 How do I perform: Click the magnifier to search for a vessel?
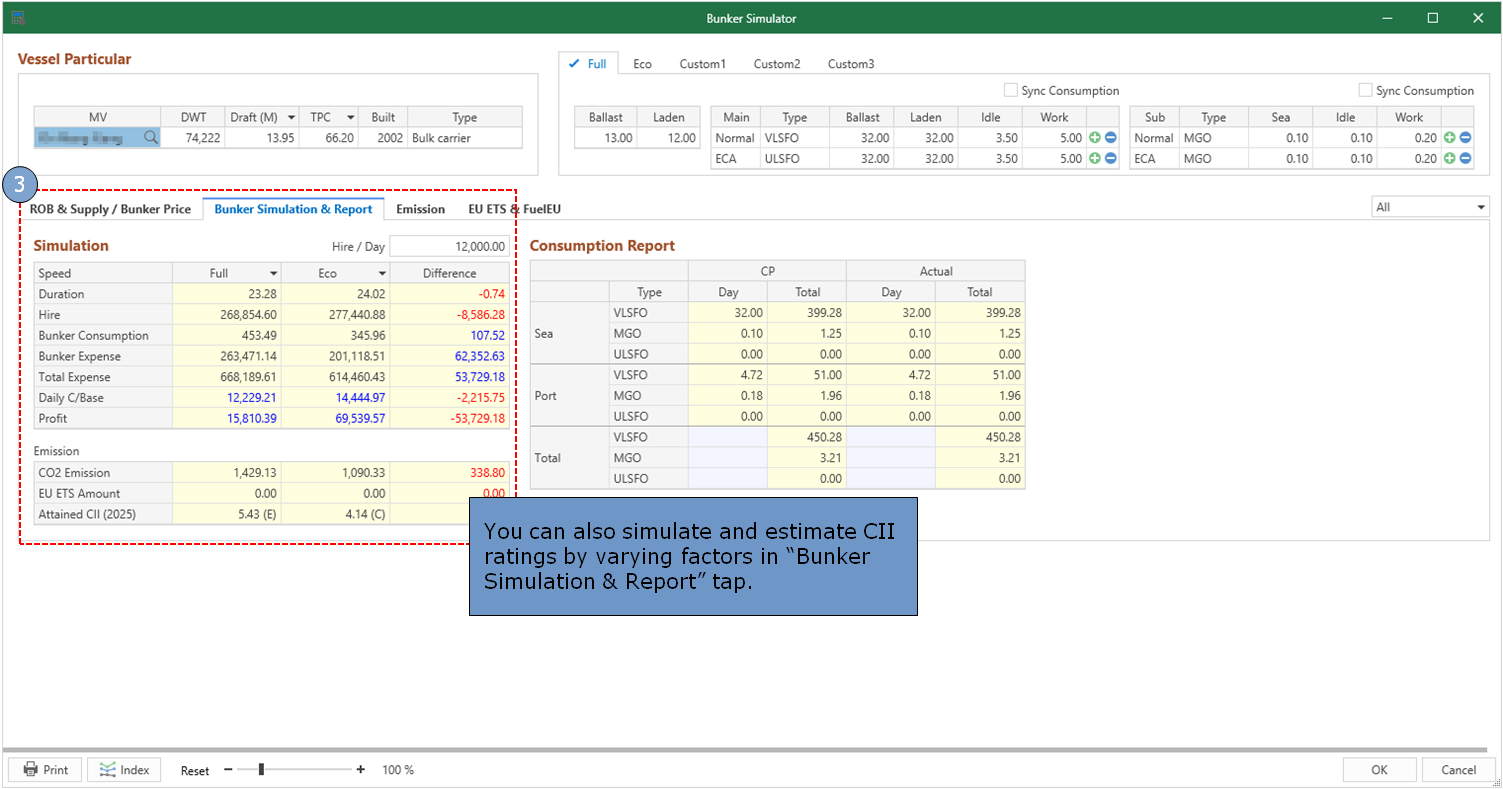coord(150,137)
